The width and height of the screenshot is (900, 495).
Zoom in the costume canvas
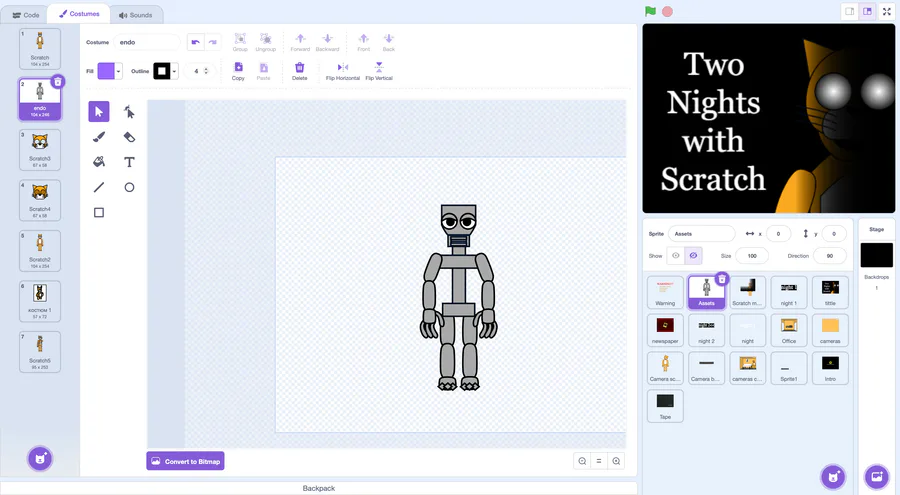(616, 461)
